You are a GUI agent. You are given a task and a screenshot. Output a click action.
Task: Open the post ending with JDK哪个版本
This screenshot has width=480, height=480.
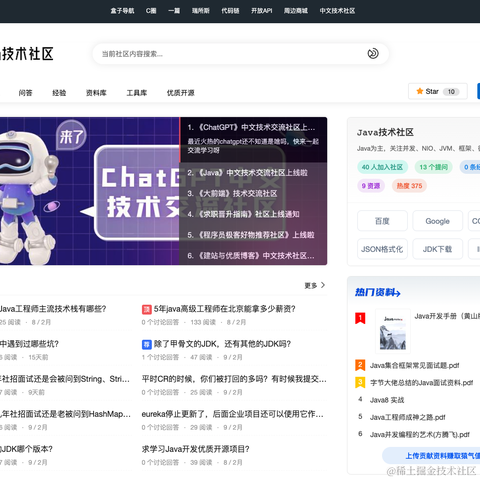[x=26, y=449]
